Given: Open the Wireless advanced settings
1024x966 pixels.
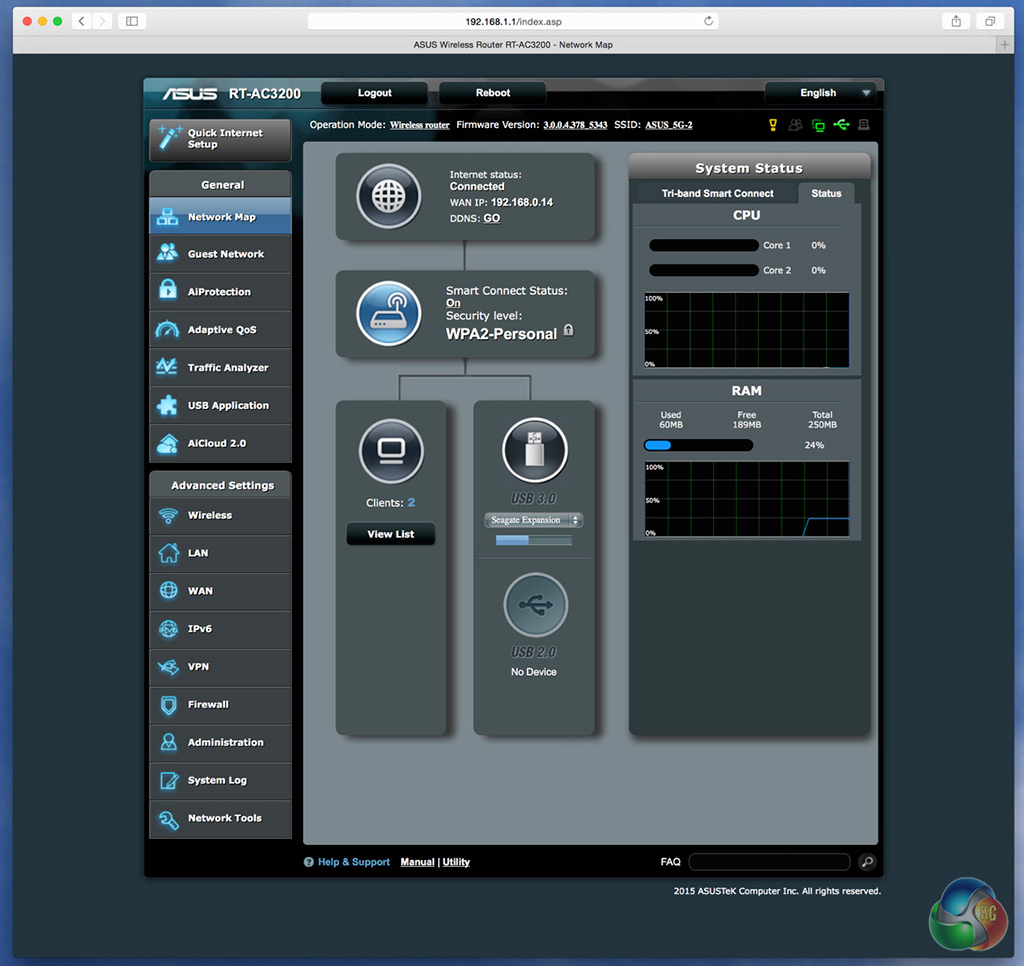Looking at the screenshot, I should 220,515.
